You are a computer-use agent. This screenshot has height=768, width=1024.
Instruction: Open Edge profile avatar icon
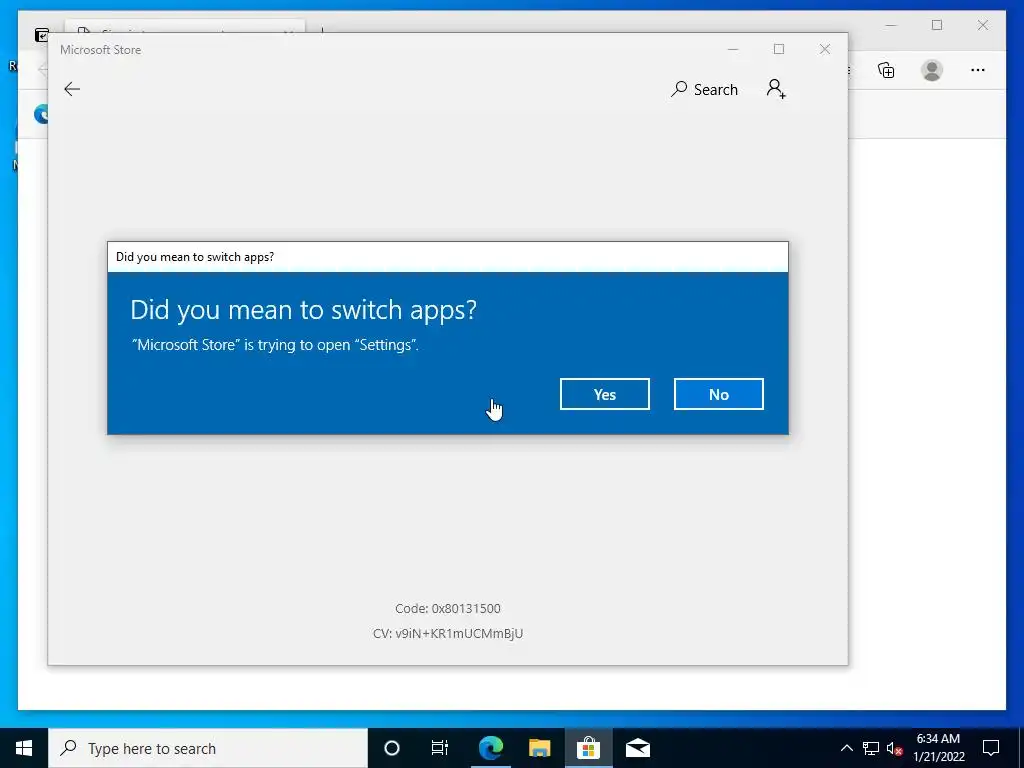(x=932, y=70)
